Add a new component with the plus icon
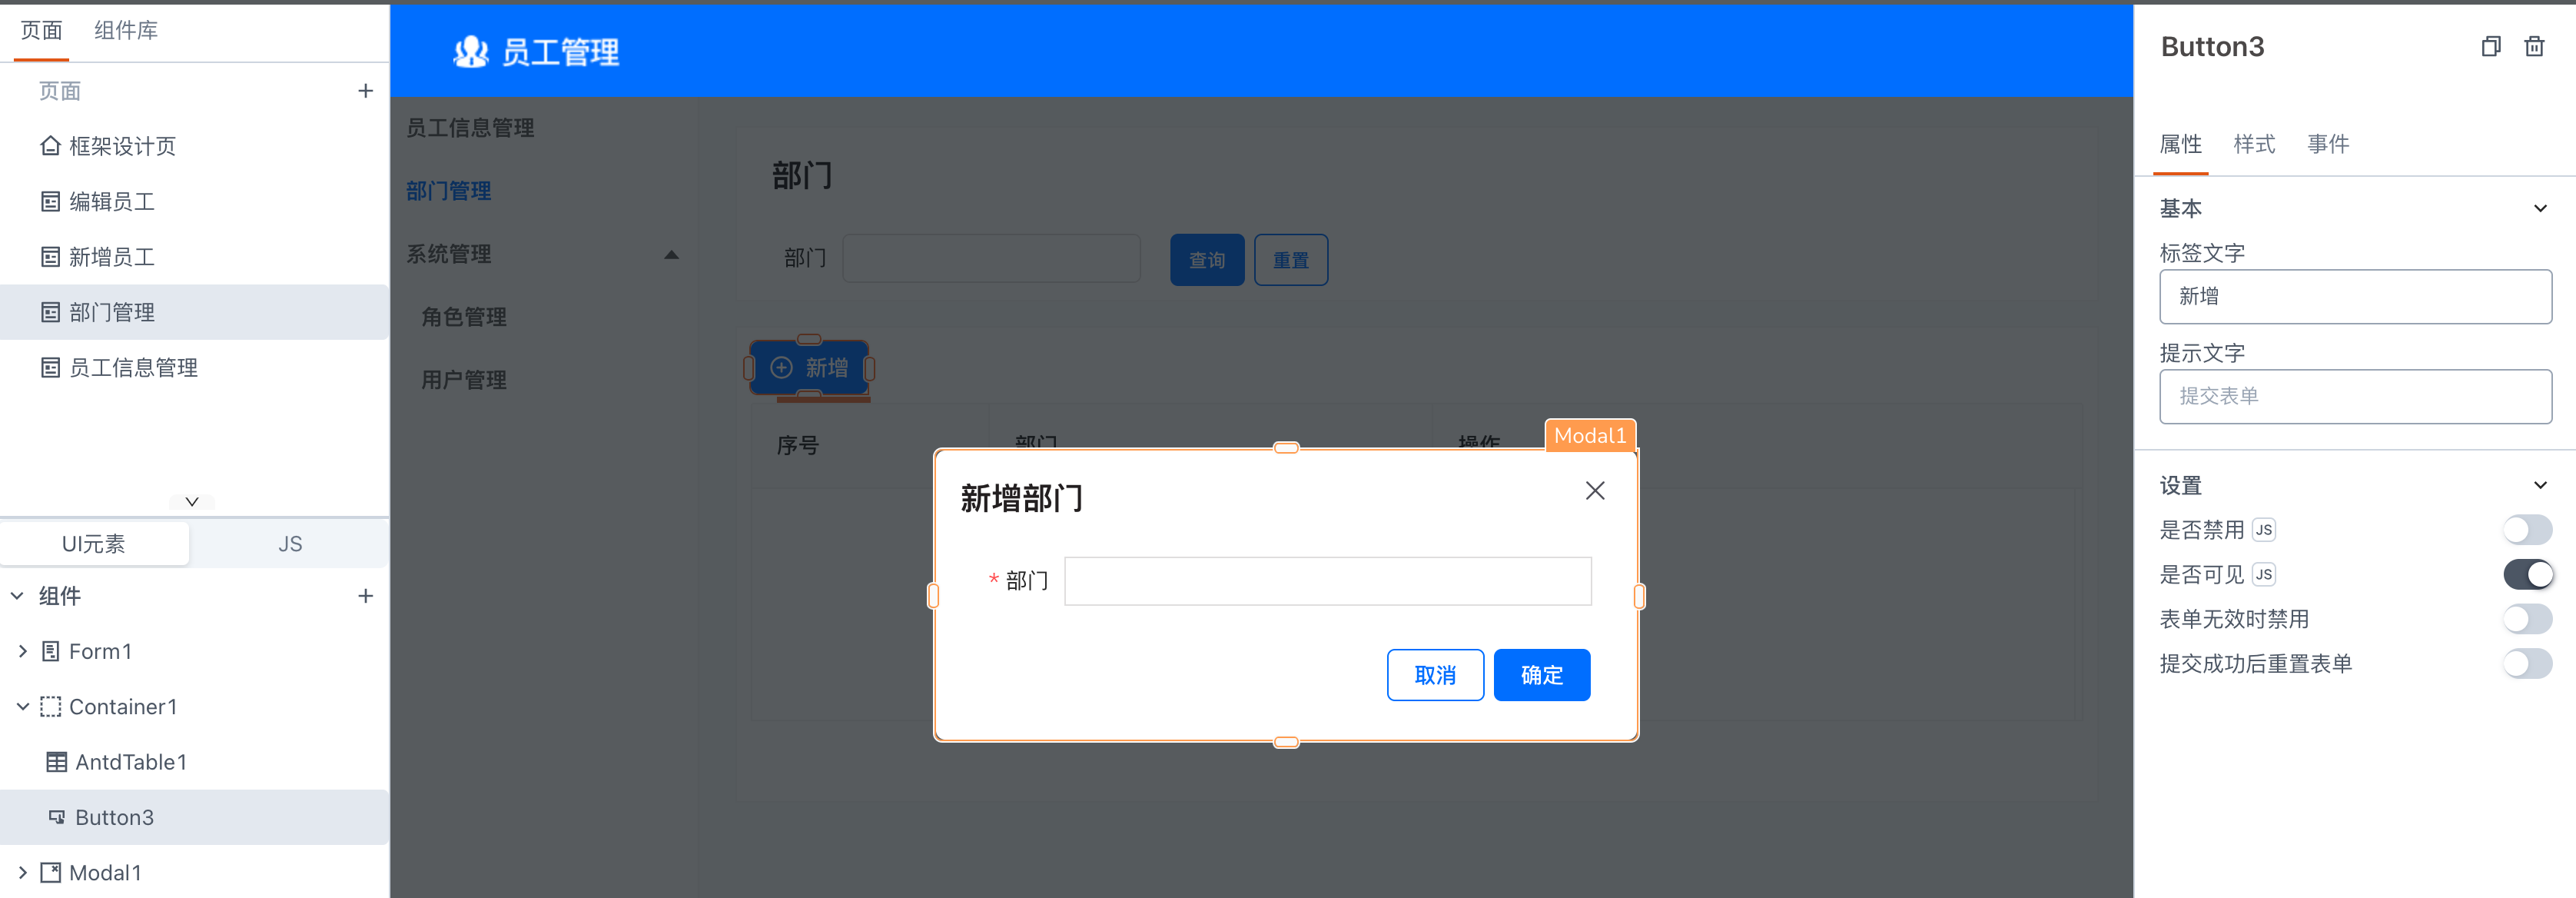2576x898 pixels. click(366, 596)
